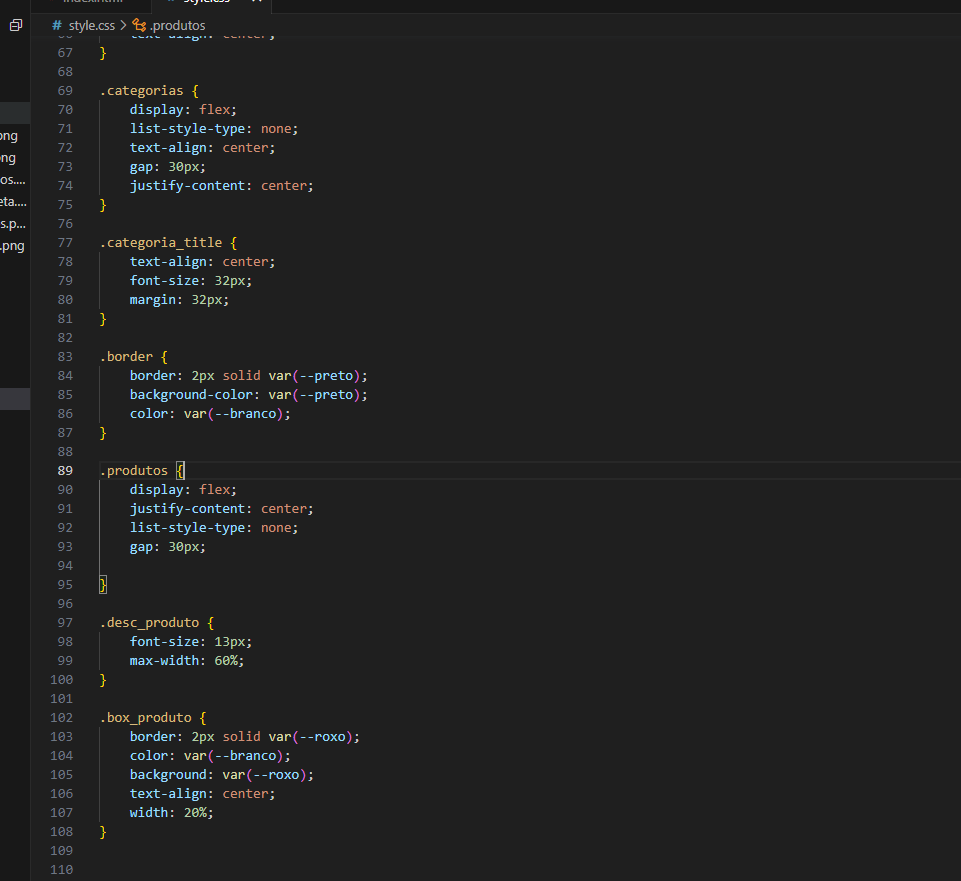Image resolution: width=961 pixels, height=881 pixels.
Task: Click line number 110 in the gutter
Action: click(61, 869)
